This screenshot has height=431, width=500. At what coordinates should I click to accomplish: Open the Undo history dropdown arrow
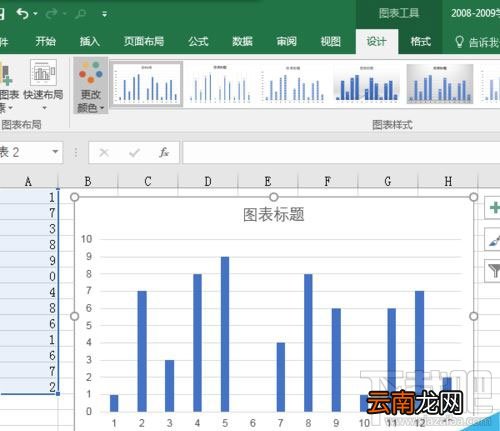tap(35, 14)
